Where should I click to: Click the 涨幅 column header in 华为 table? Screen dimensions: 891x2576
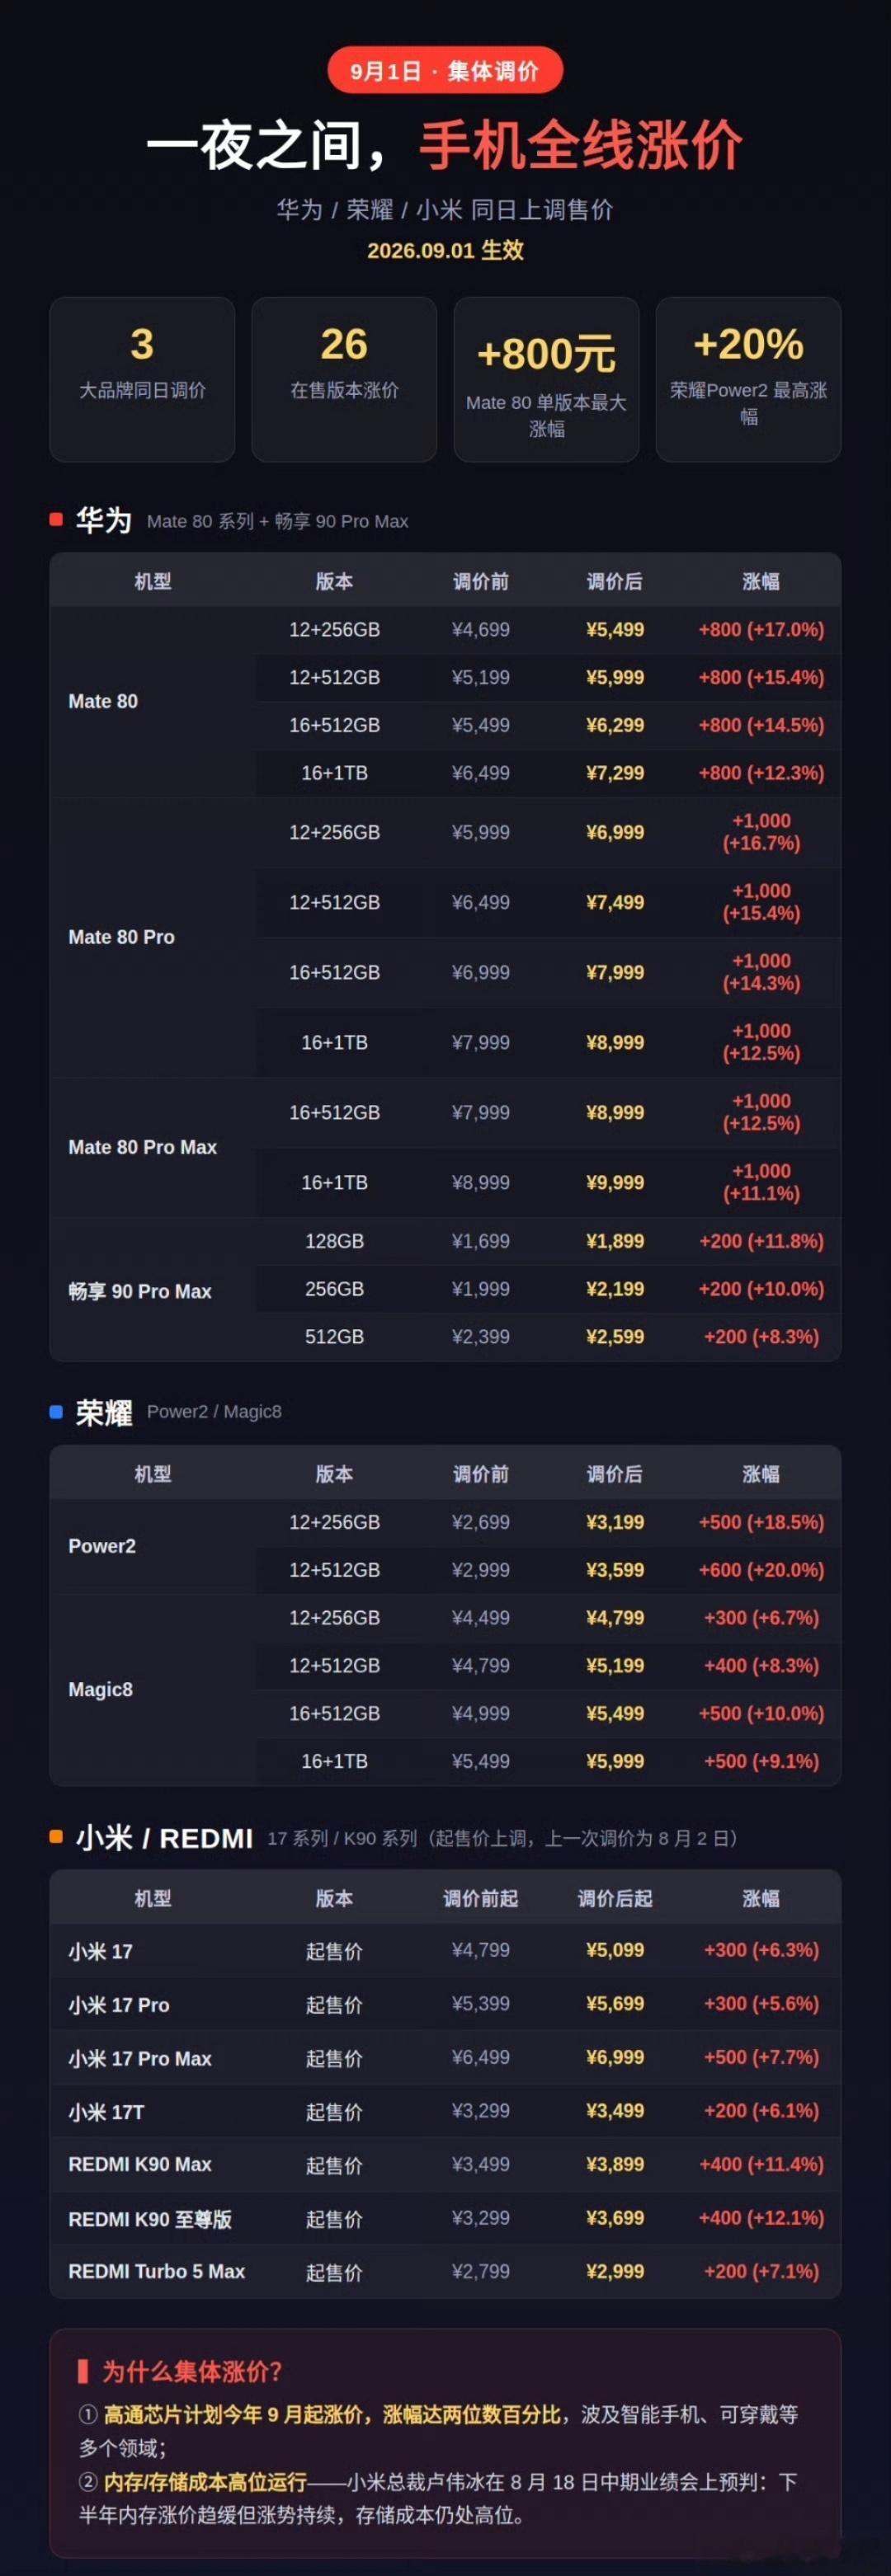pos(761,581)
